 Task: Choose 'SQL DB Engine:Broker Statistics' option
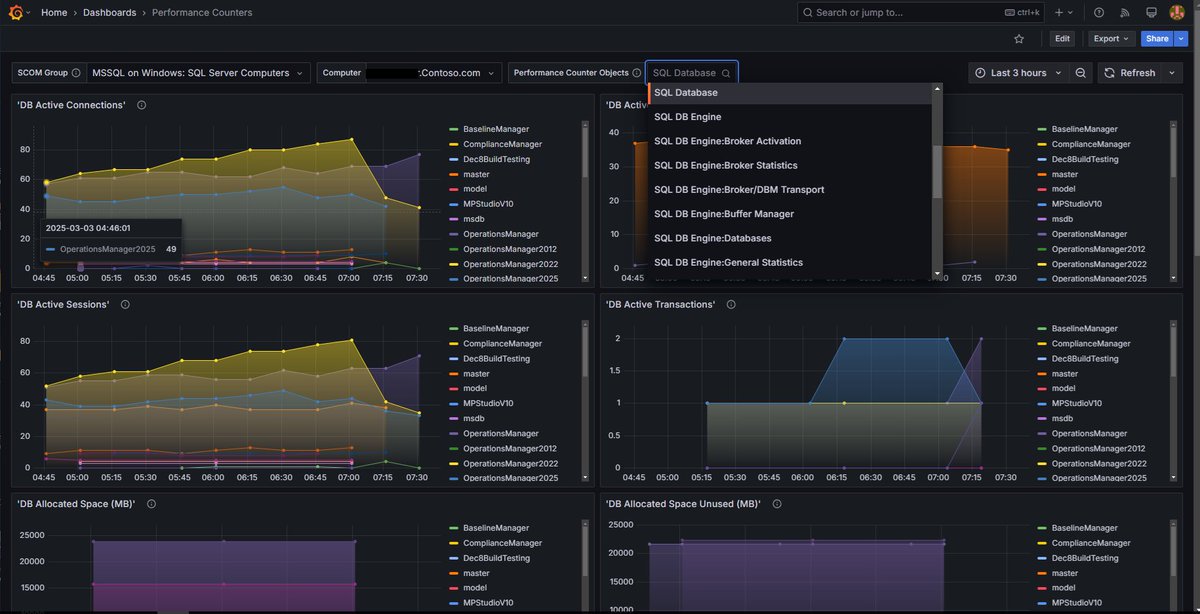pos(790,165)
